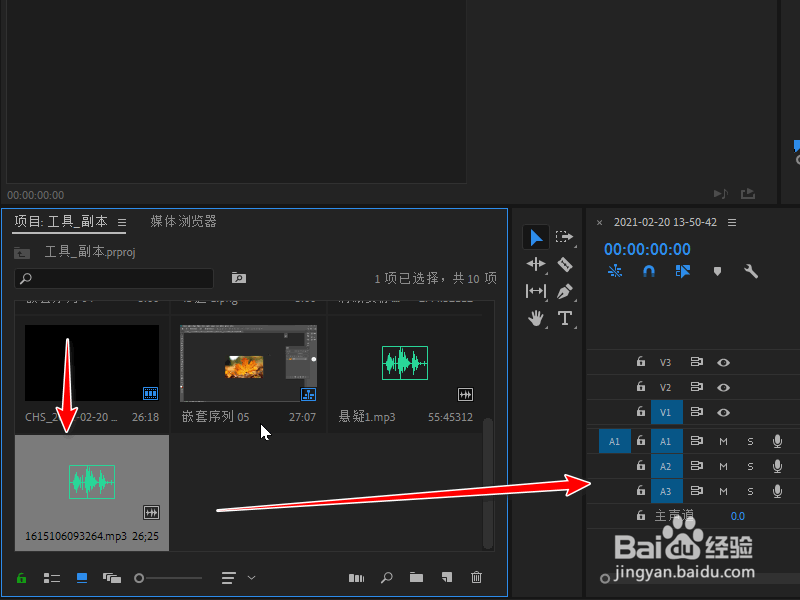Viewport: 800px width, 600px height.
Task: Click the project search field
Action: pyautogui.click(x=114, y=278)
